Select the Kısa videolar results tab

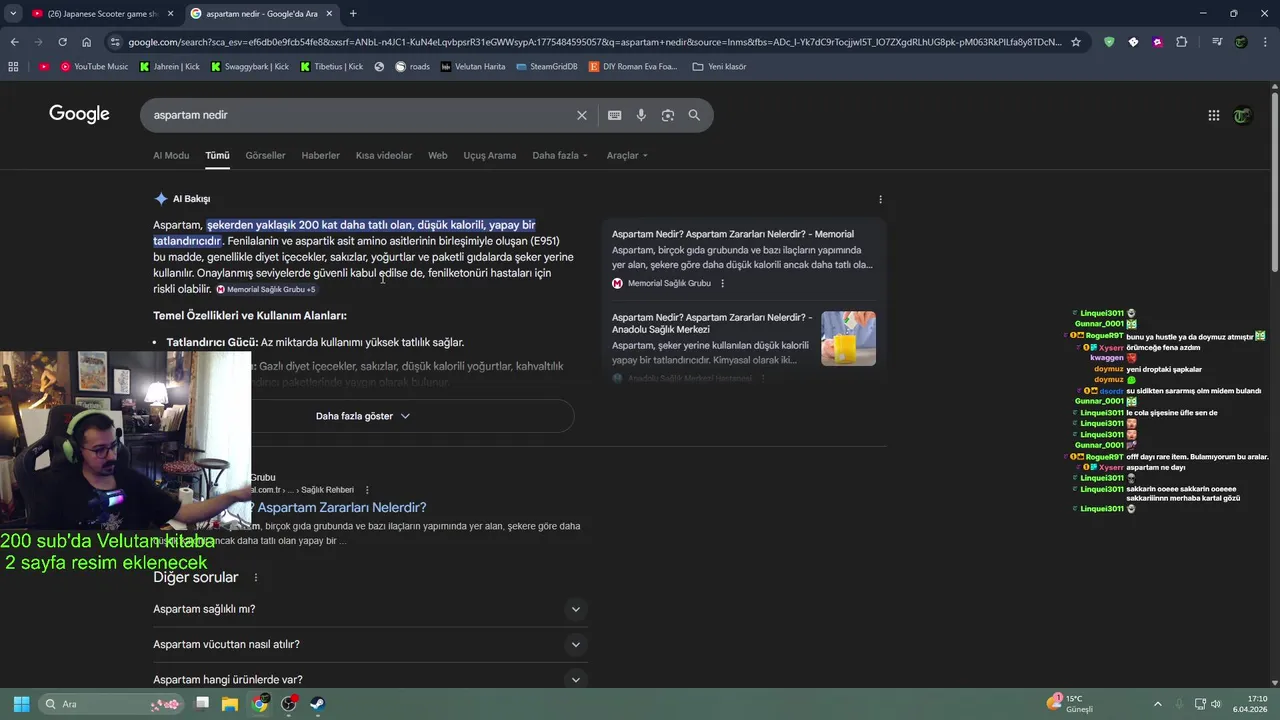point(384,155)
